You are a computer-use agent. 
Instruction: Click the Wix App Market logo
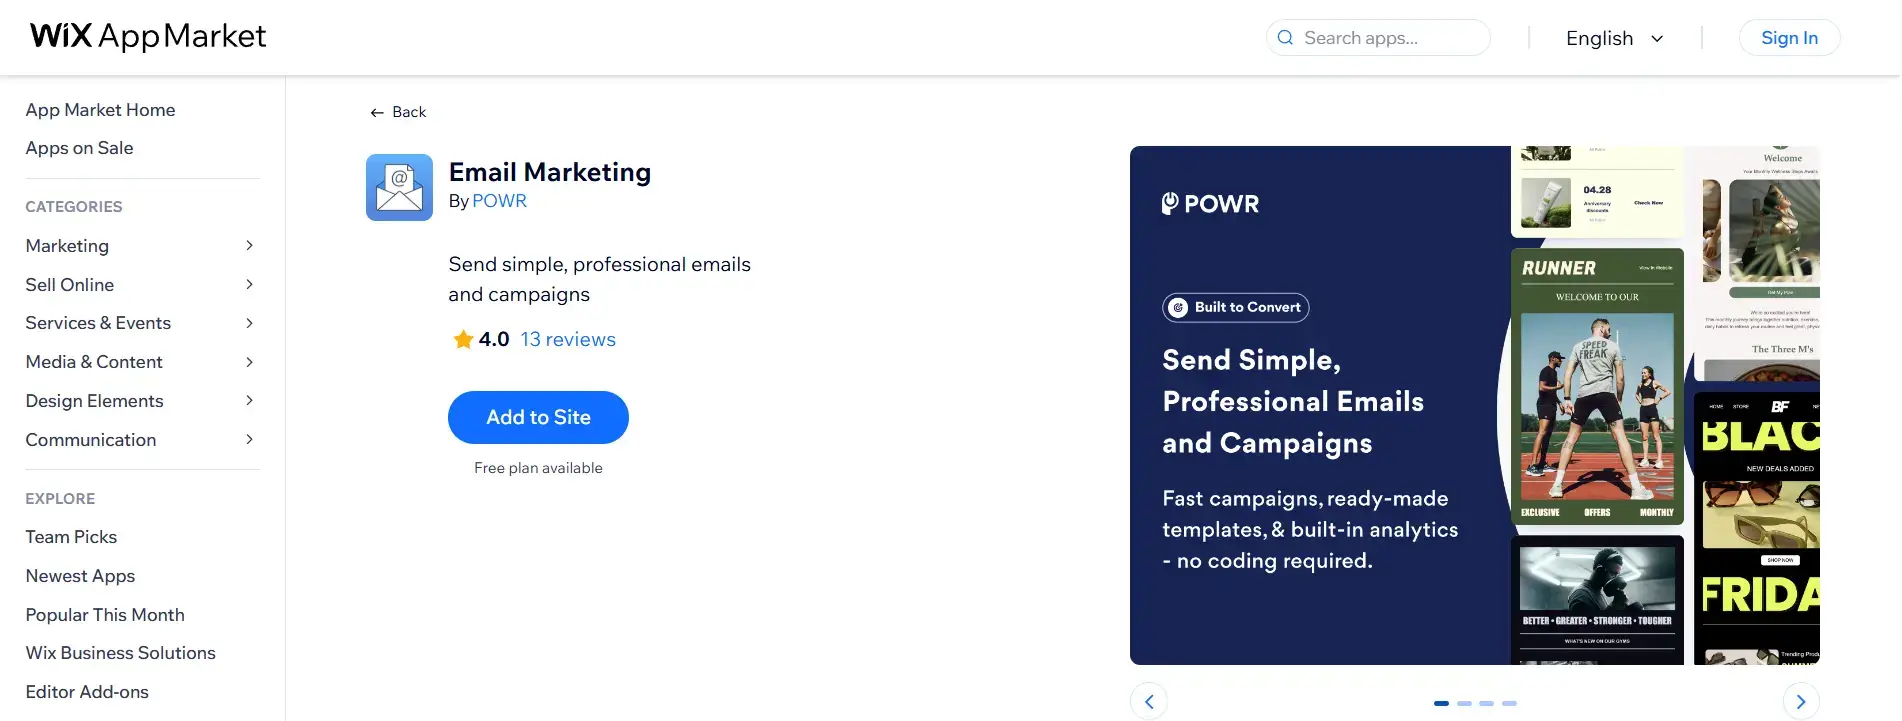click(148, 37)
